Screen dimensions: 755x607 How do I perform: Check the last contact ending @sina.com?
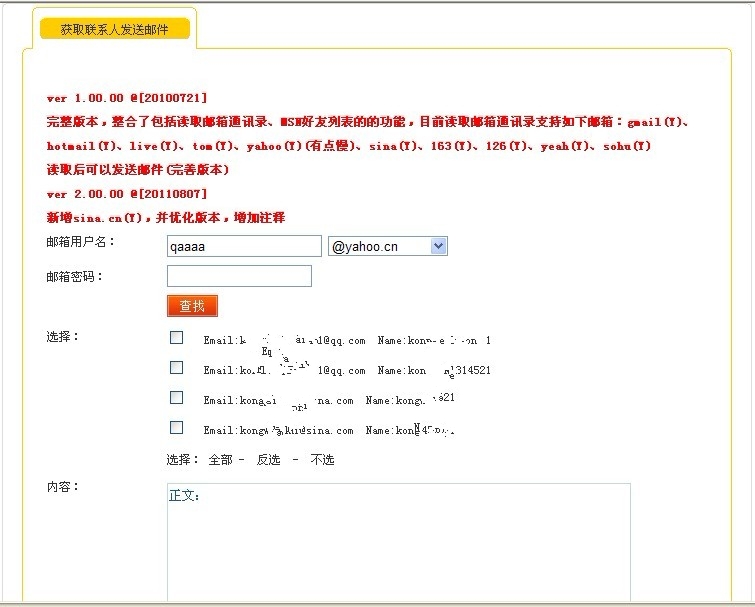(x=176, y=427)
